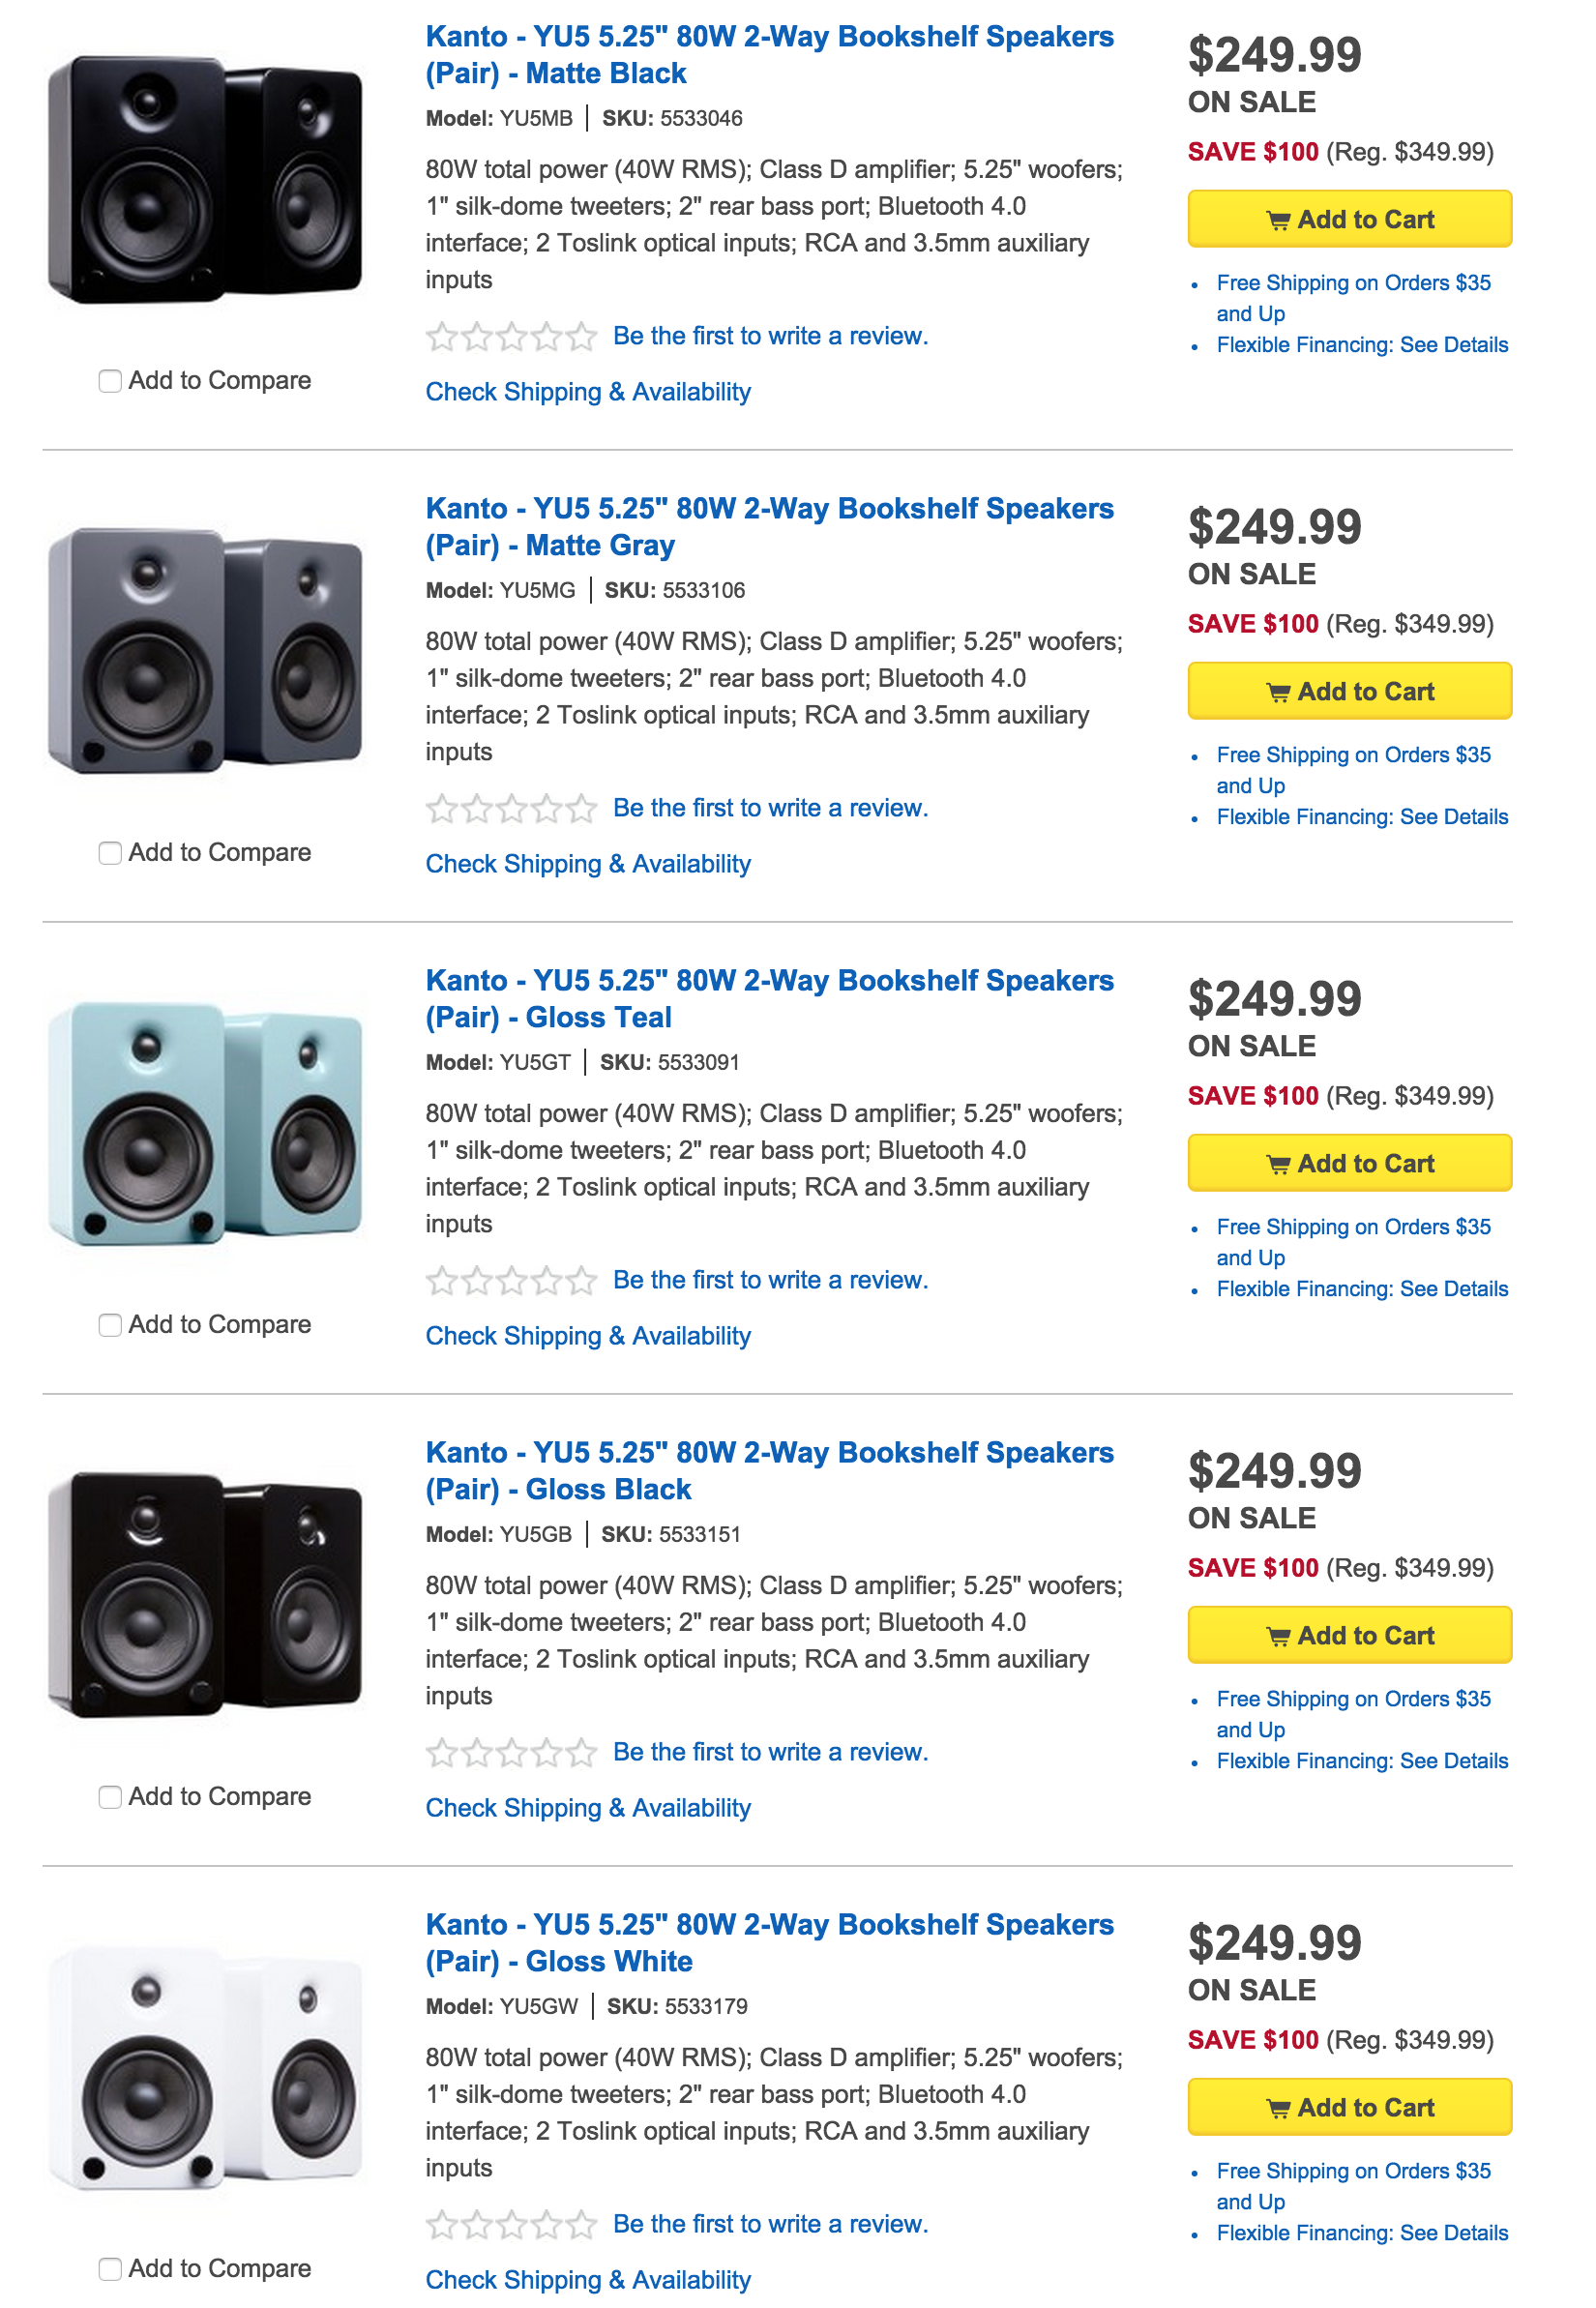Image resolution: width=1596 pixels, height=2308 pixels.
Task: Write first review for Matte Gray speakers
Action: [x=770, y=808]
